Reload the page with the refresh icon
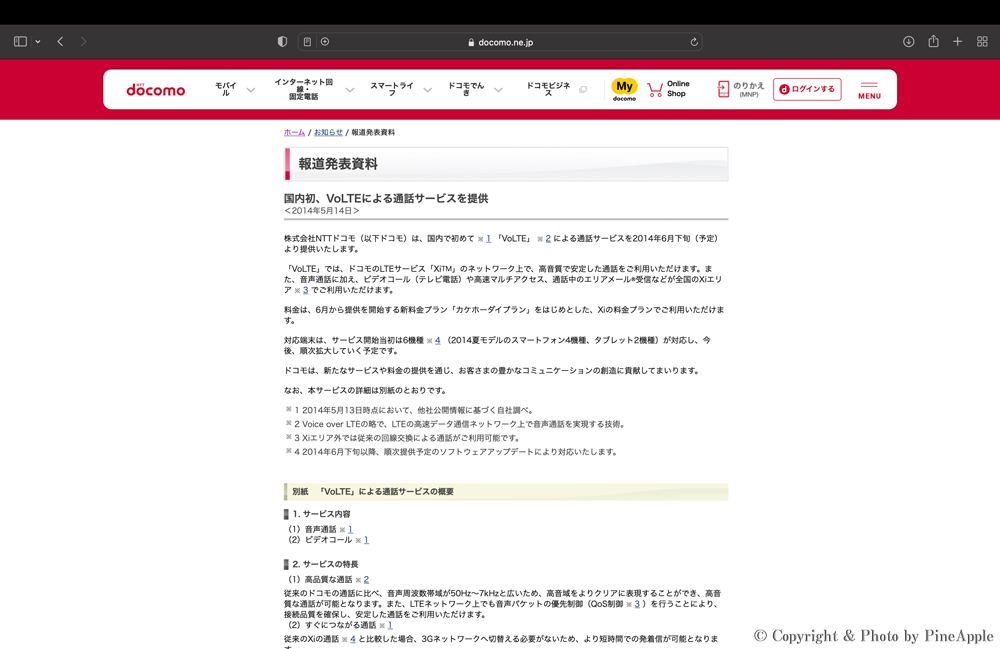 click(694, 42)
